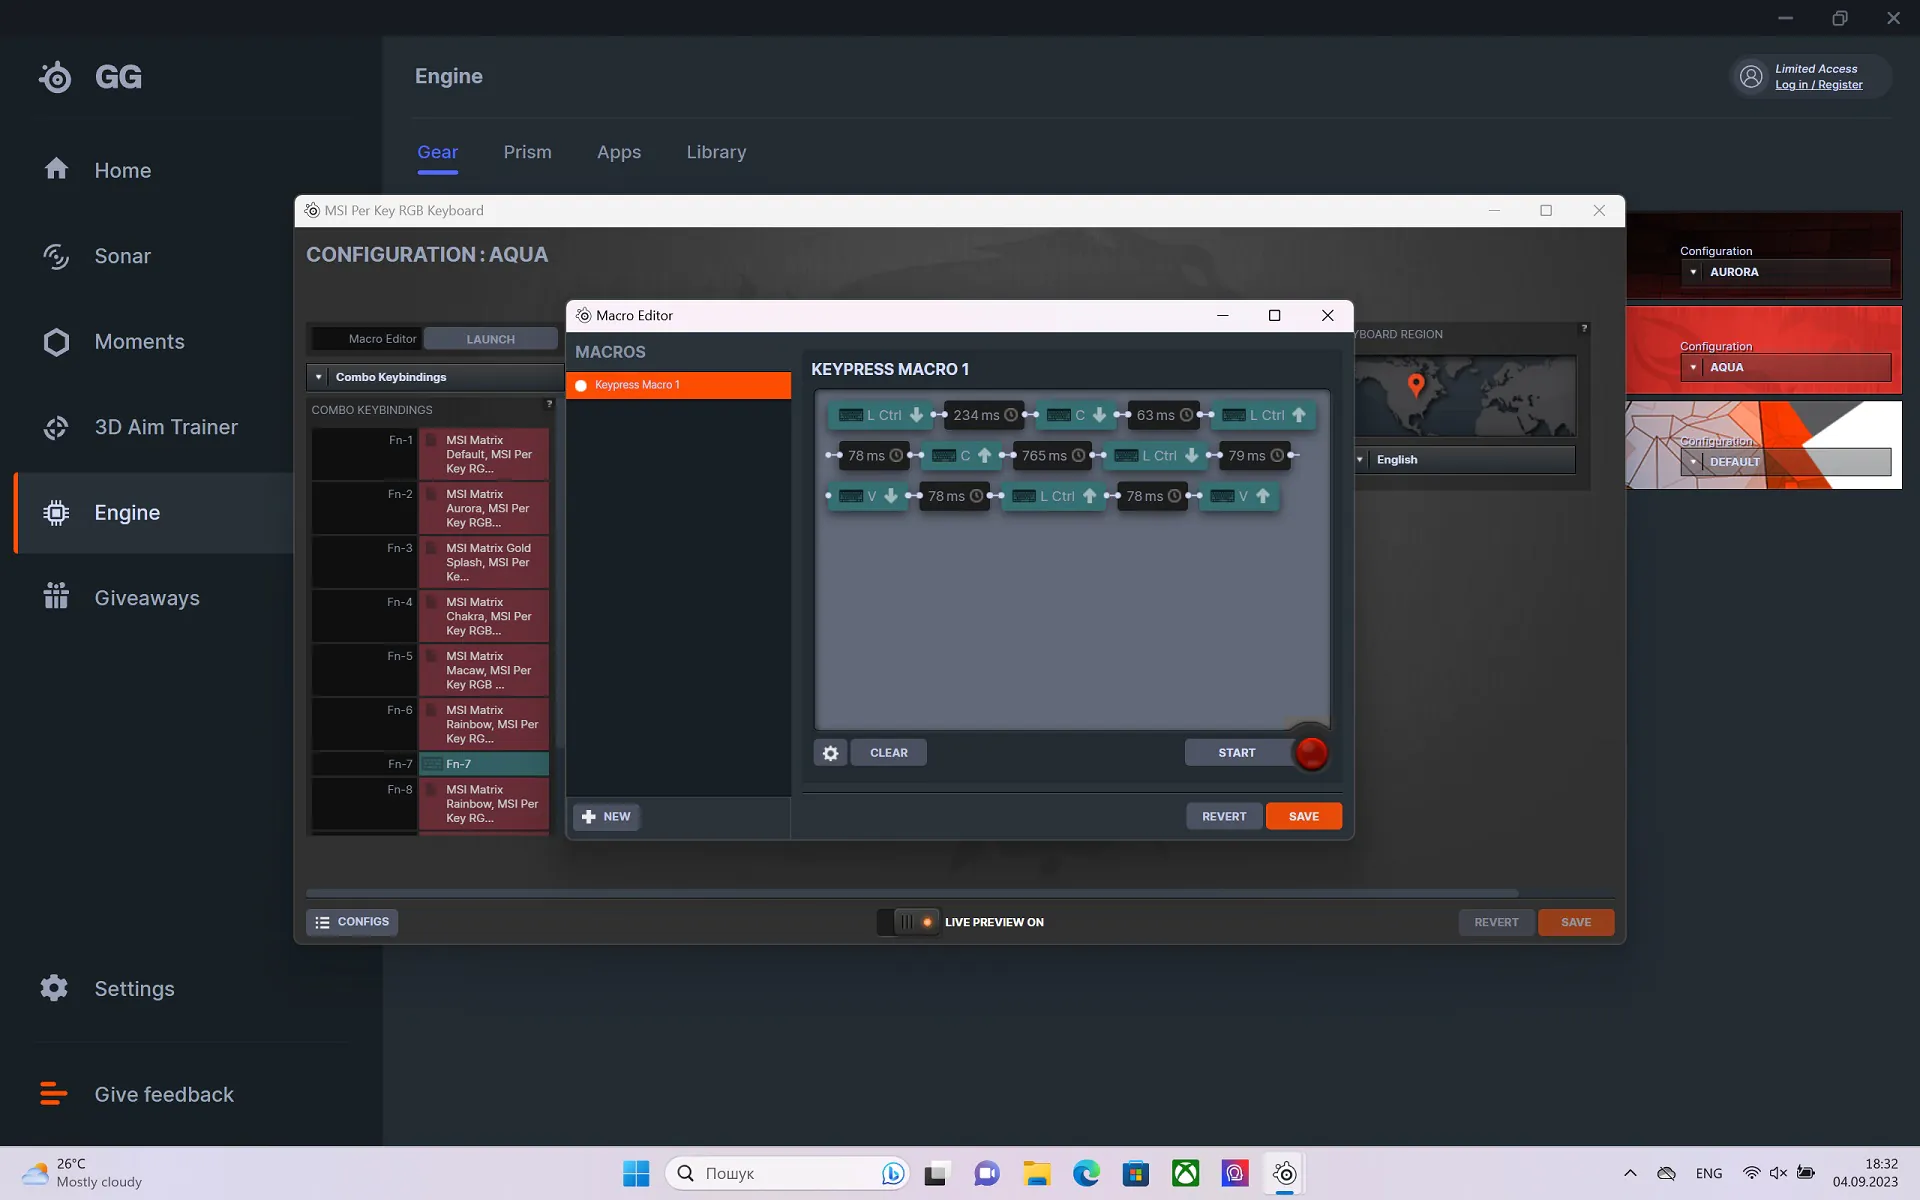
Task: Click the taskbar search field
Action: tap(788, 1173)
